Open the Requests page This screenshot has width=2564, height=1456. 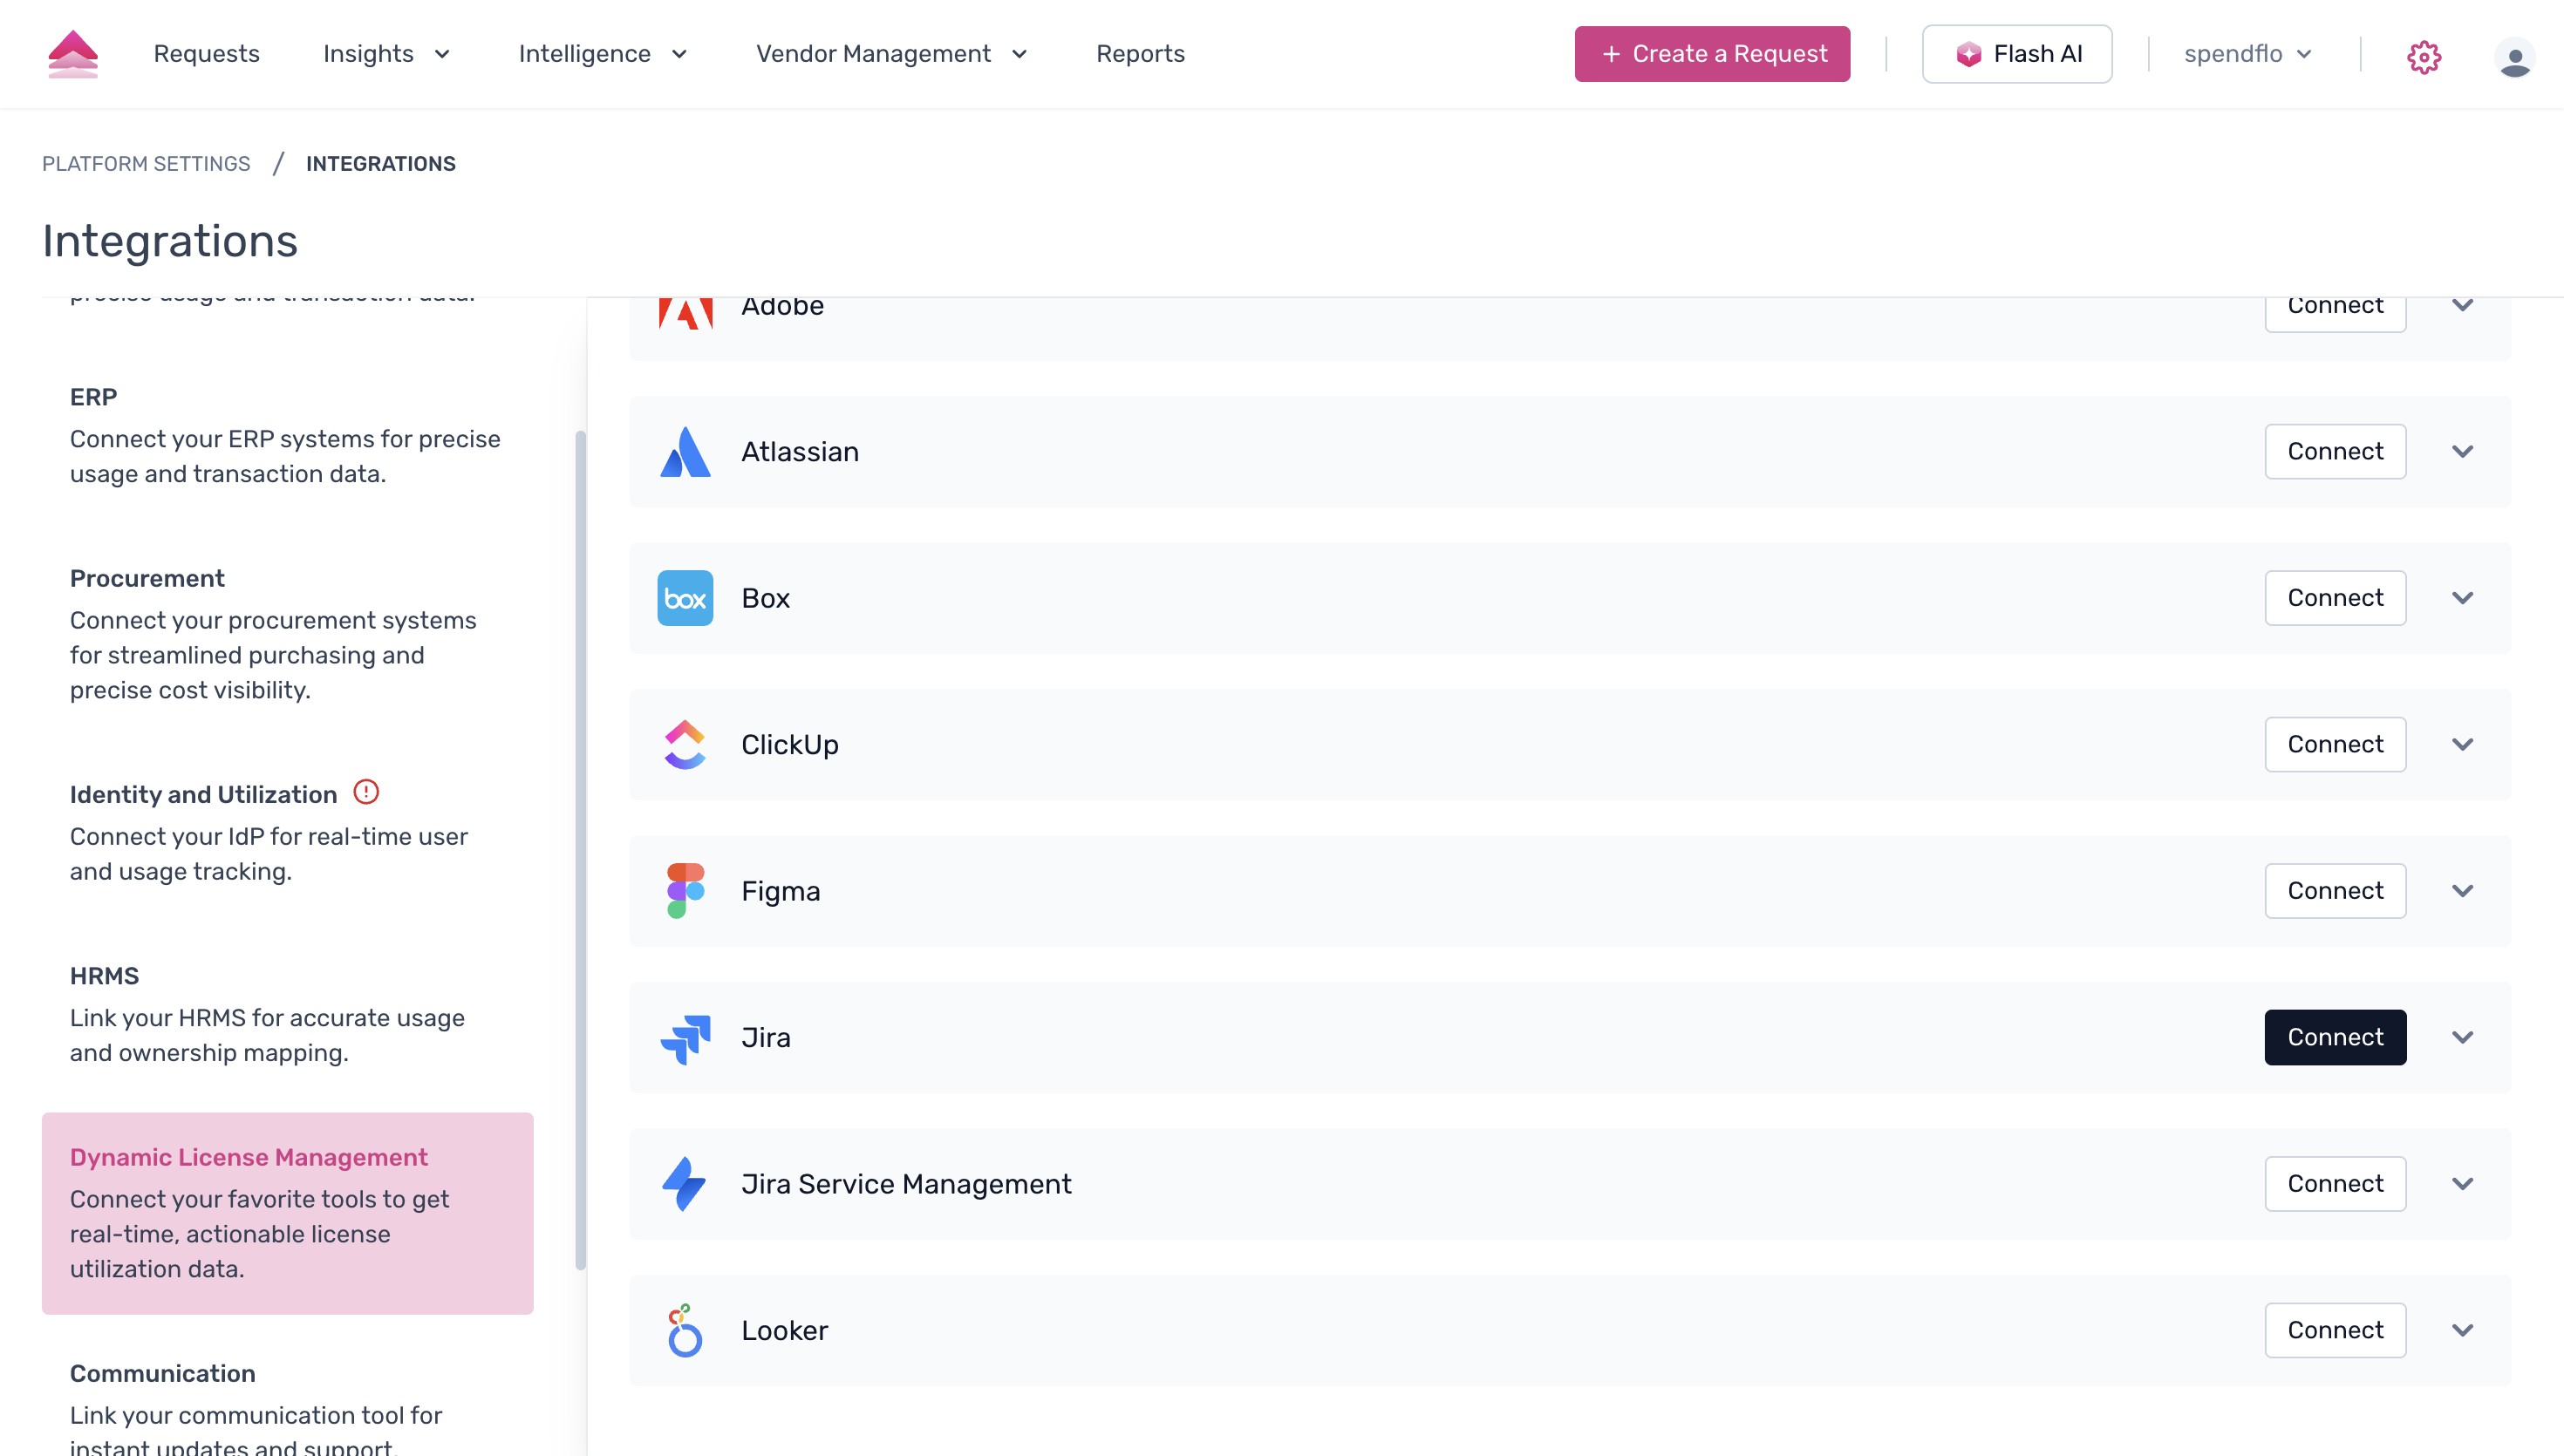[206, 54]
